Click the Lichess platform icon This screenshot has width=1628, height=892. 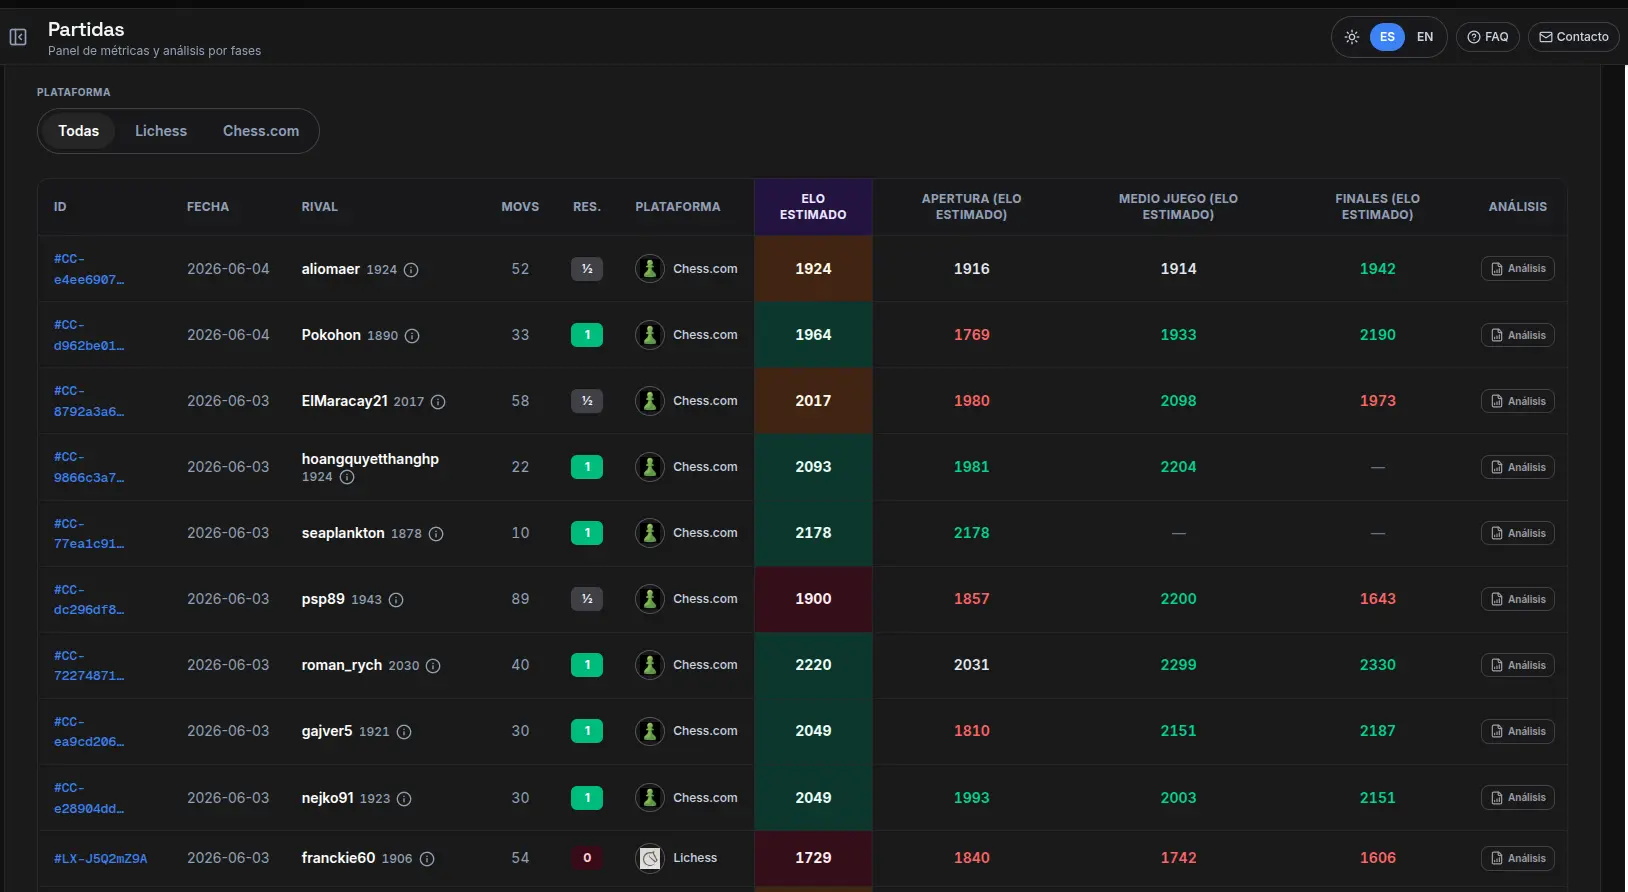(650, 858)
